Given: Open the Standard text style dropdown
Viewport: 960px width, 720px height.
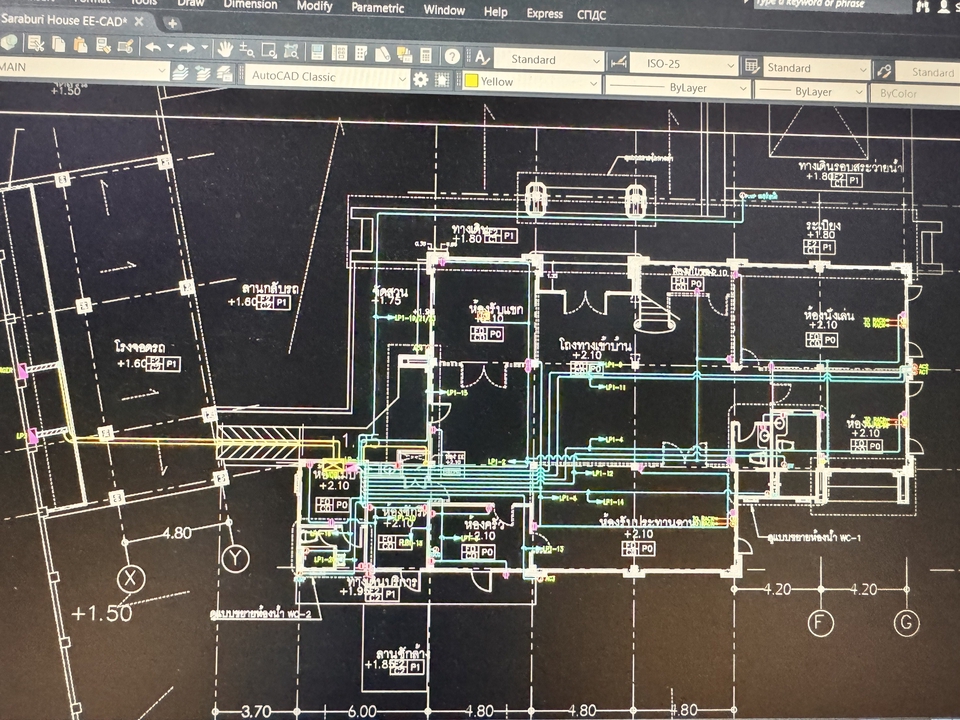Looking at the screenshot, I should [x=549, y=60].
